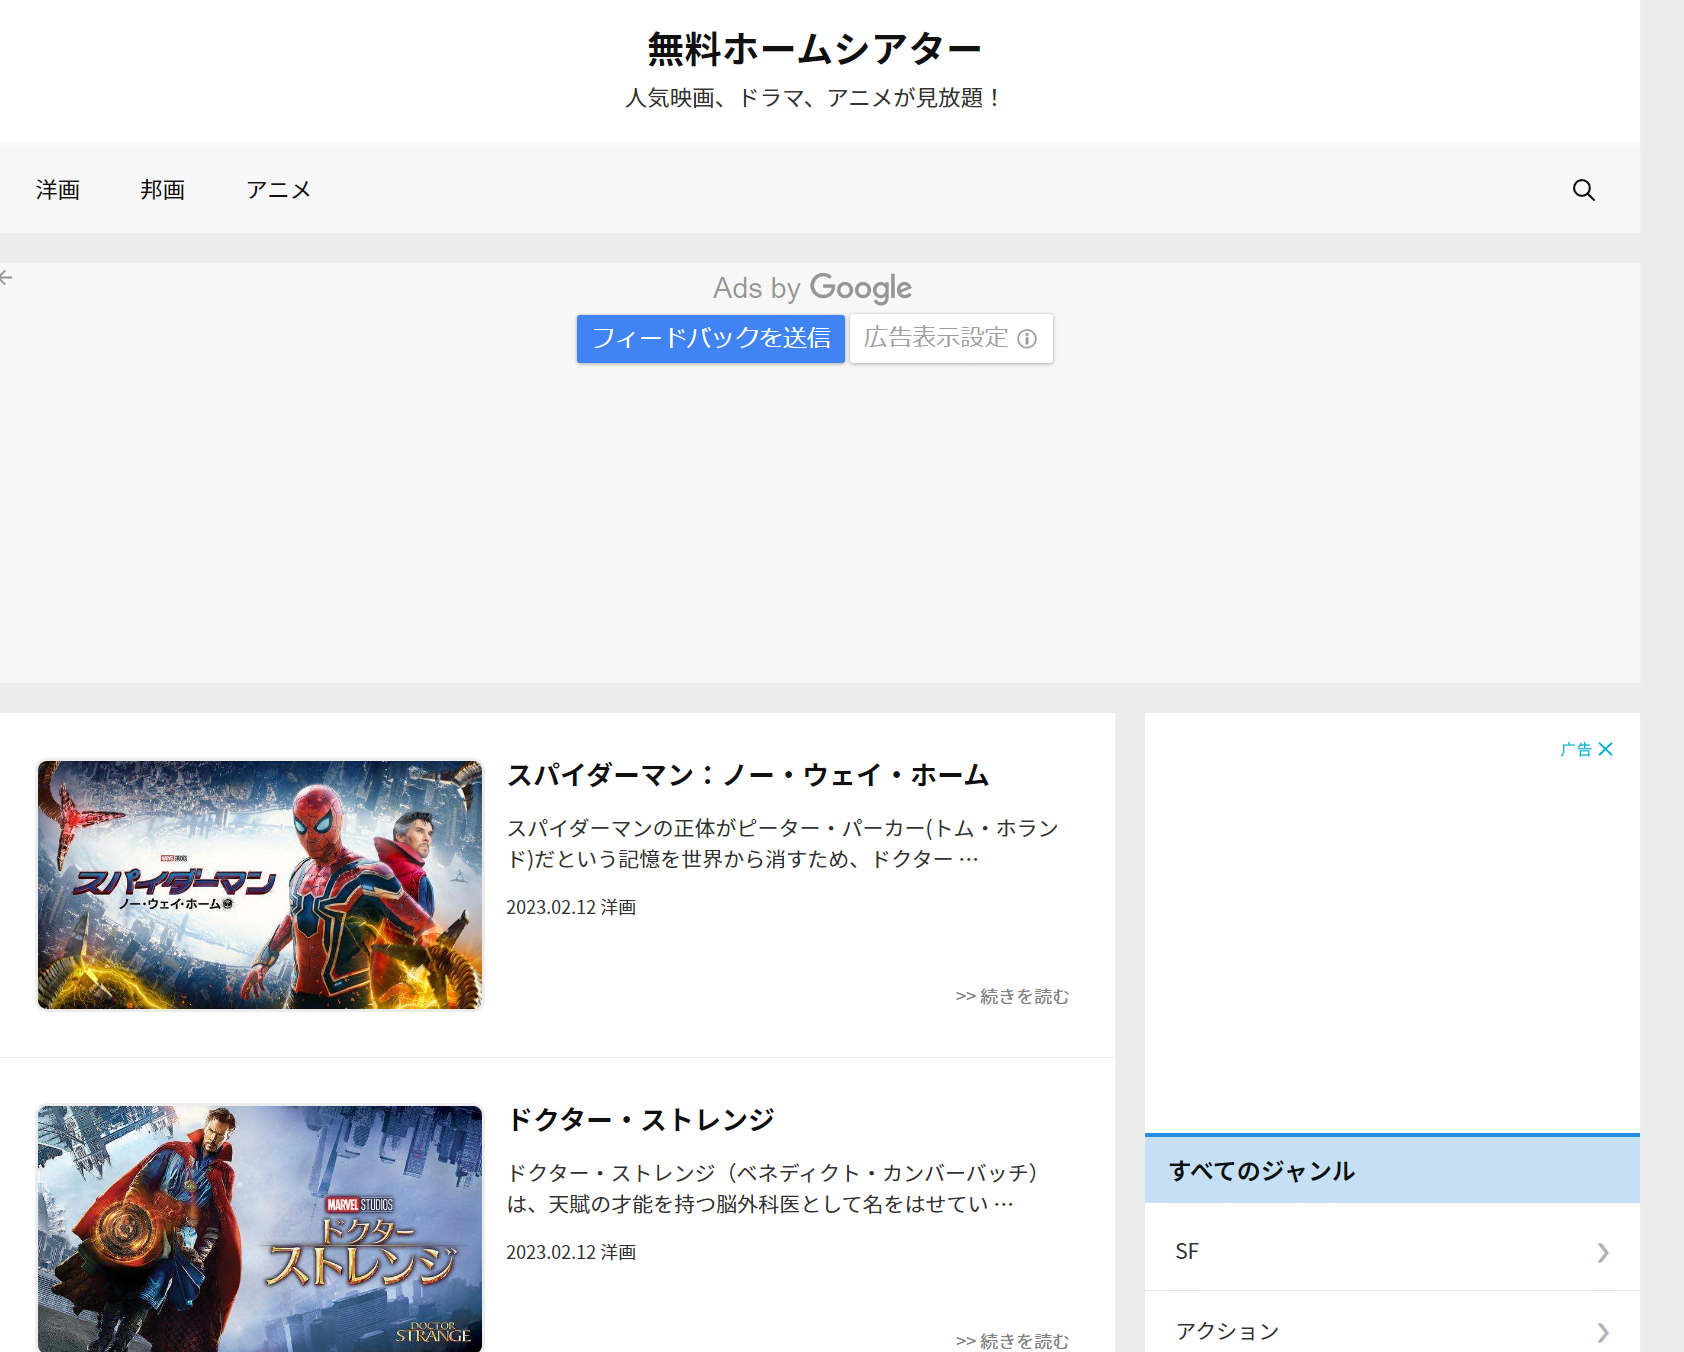The image size is (1684, 1352).
Task: Select the SF genre entry
Action: 1392,1252
